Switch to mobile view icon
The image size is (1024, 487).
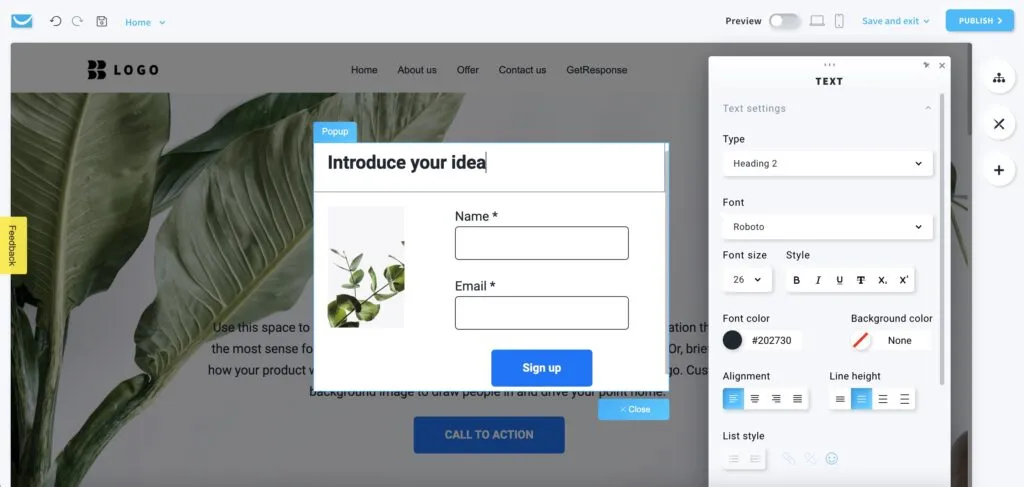tap(839, 21)
